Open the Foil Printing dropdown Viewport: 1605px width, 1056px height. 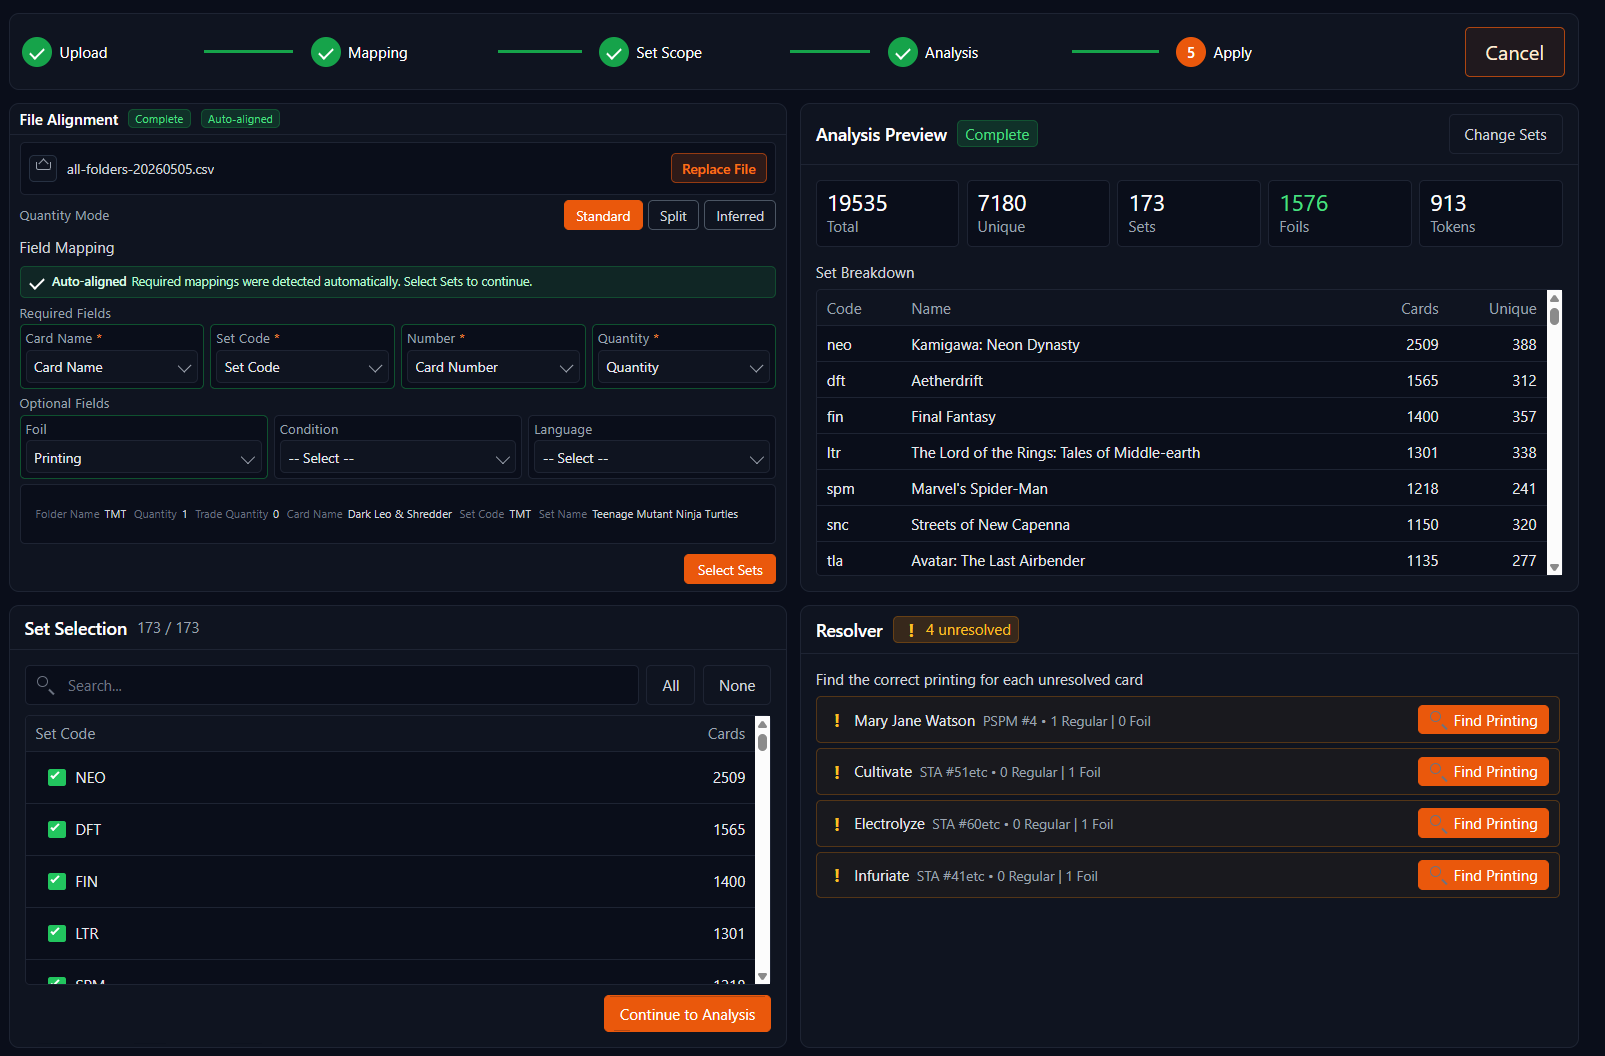pos(144,458)
